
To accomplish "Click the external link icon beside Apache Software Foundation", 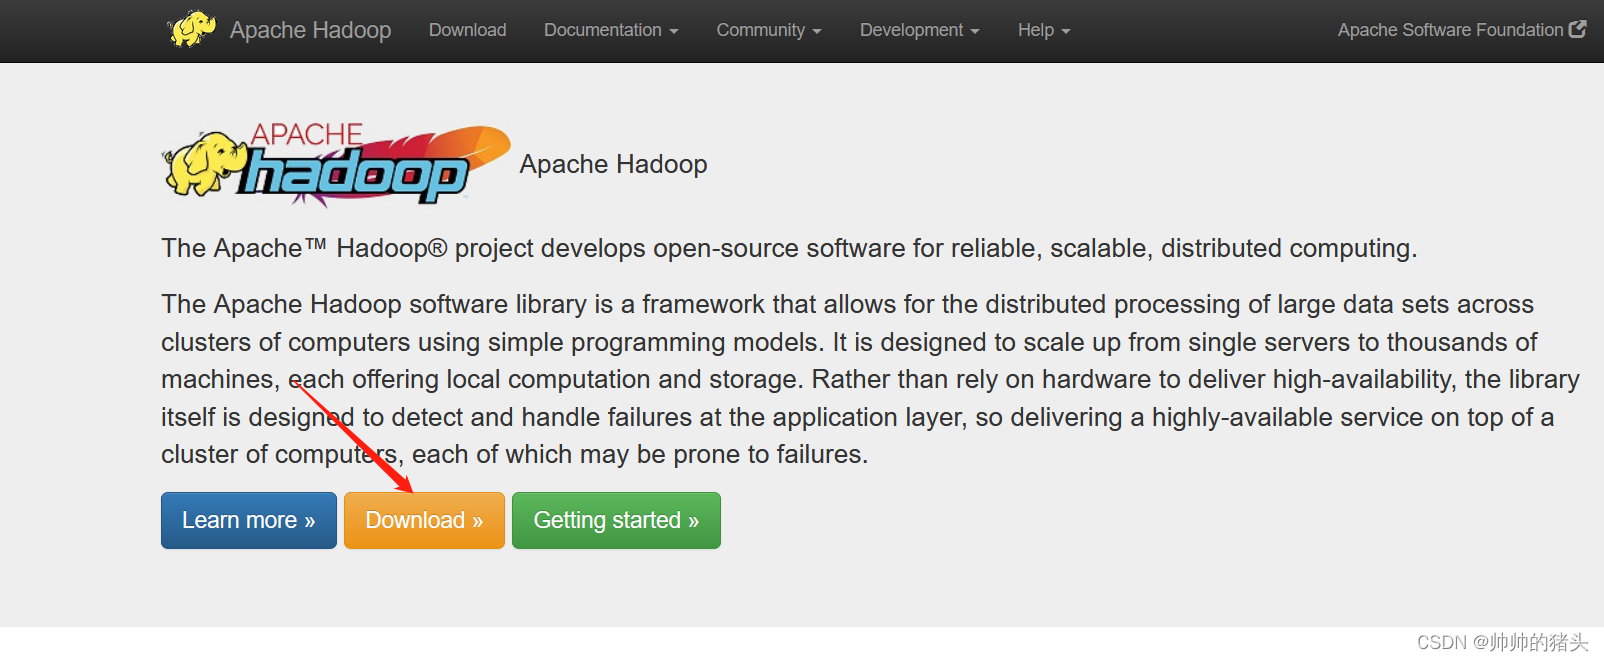I will tap(1578, 29).
